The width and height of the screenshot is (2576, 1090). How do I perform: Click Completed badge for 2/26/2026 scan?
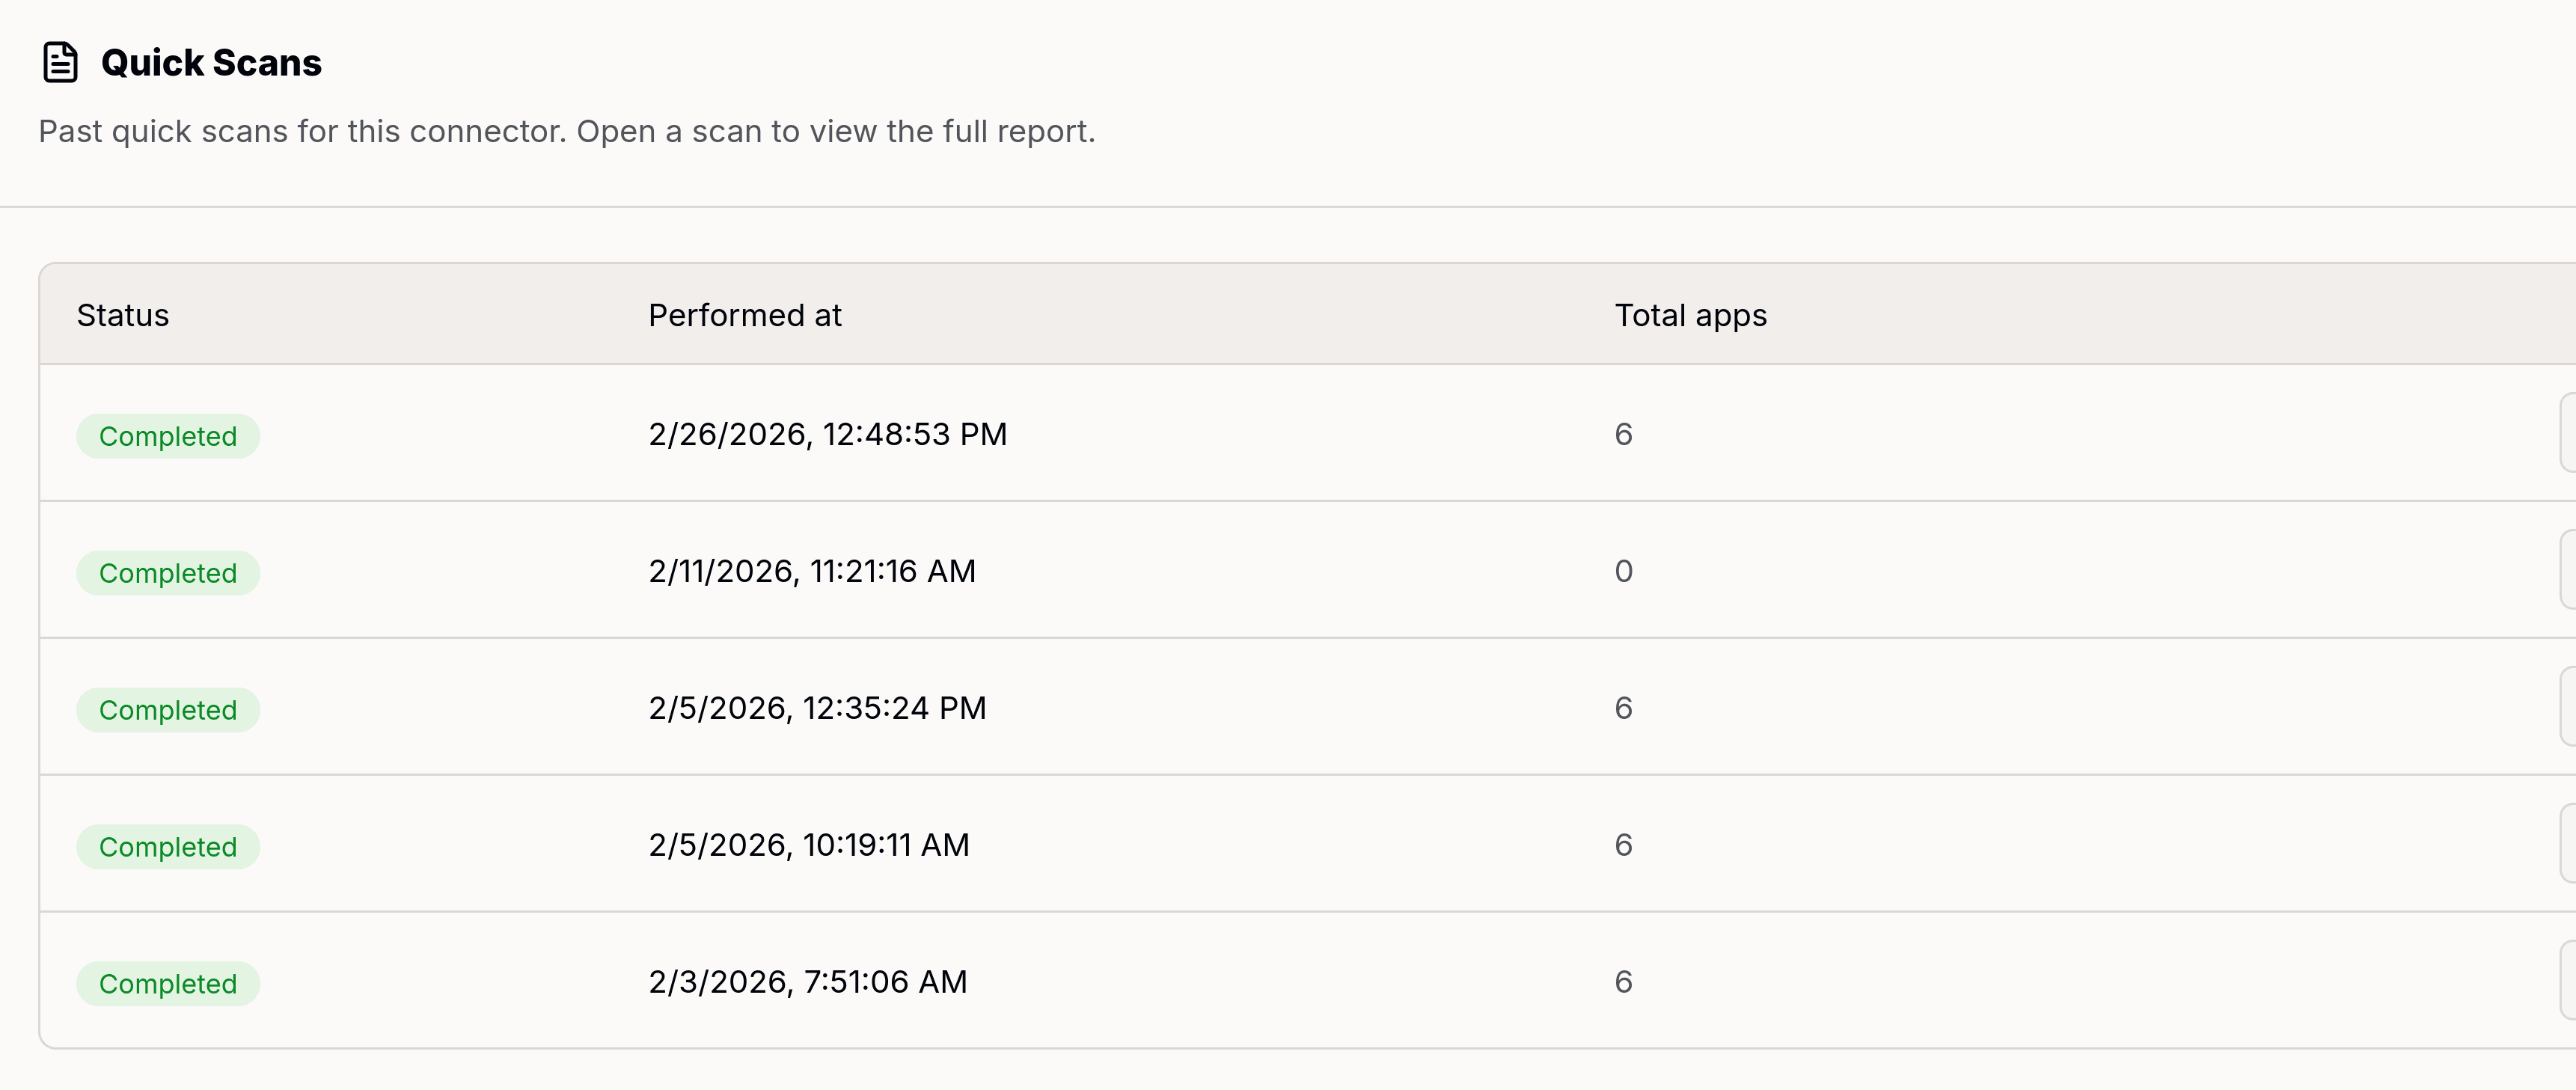168,436
